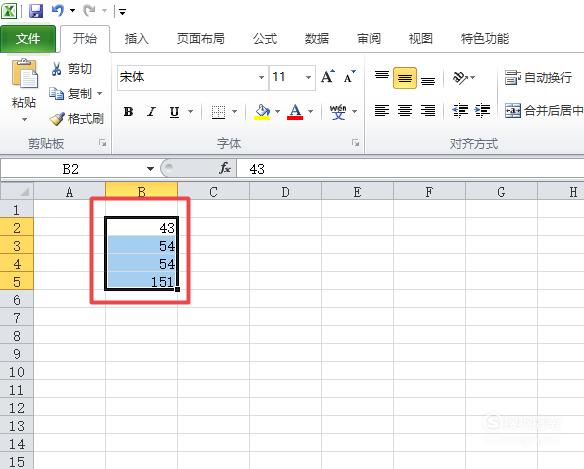
Task: Switch to the 开始 (Home) tab
Action: (85, 38)
